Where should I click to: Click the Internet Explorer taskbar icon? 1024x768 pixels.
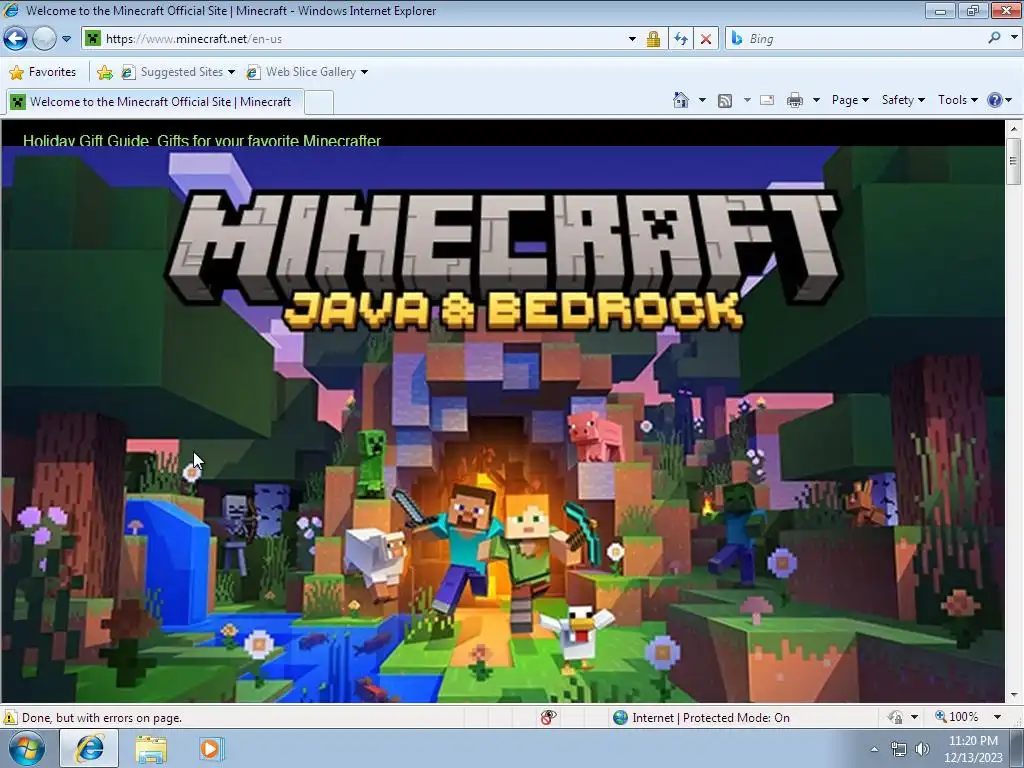coord(89,748)
